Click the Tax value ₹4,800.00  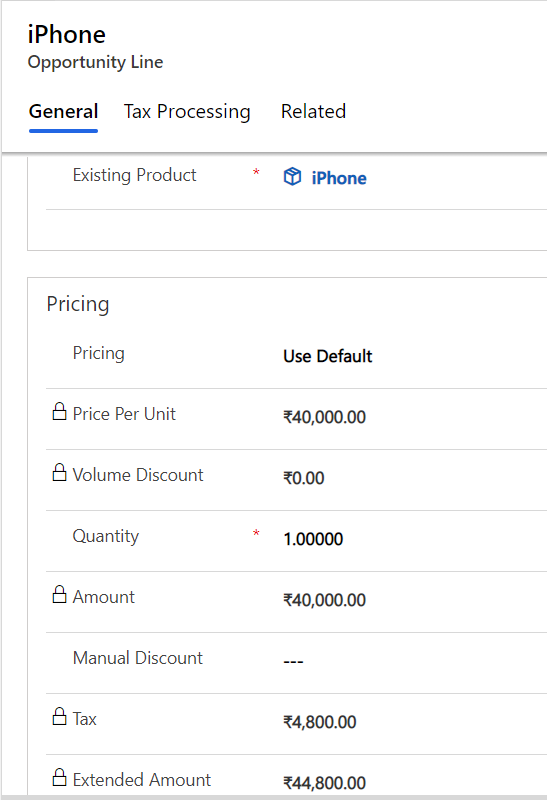[x=320, y=722]
